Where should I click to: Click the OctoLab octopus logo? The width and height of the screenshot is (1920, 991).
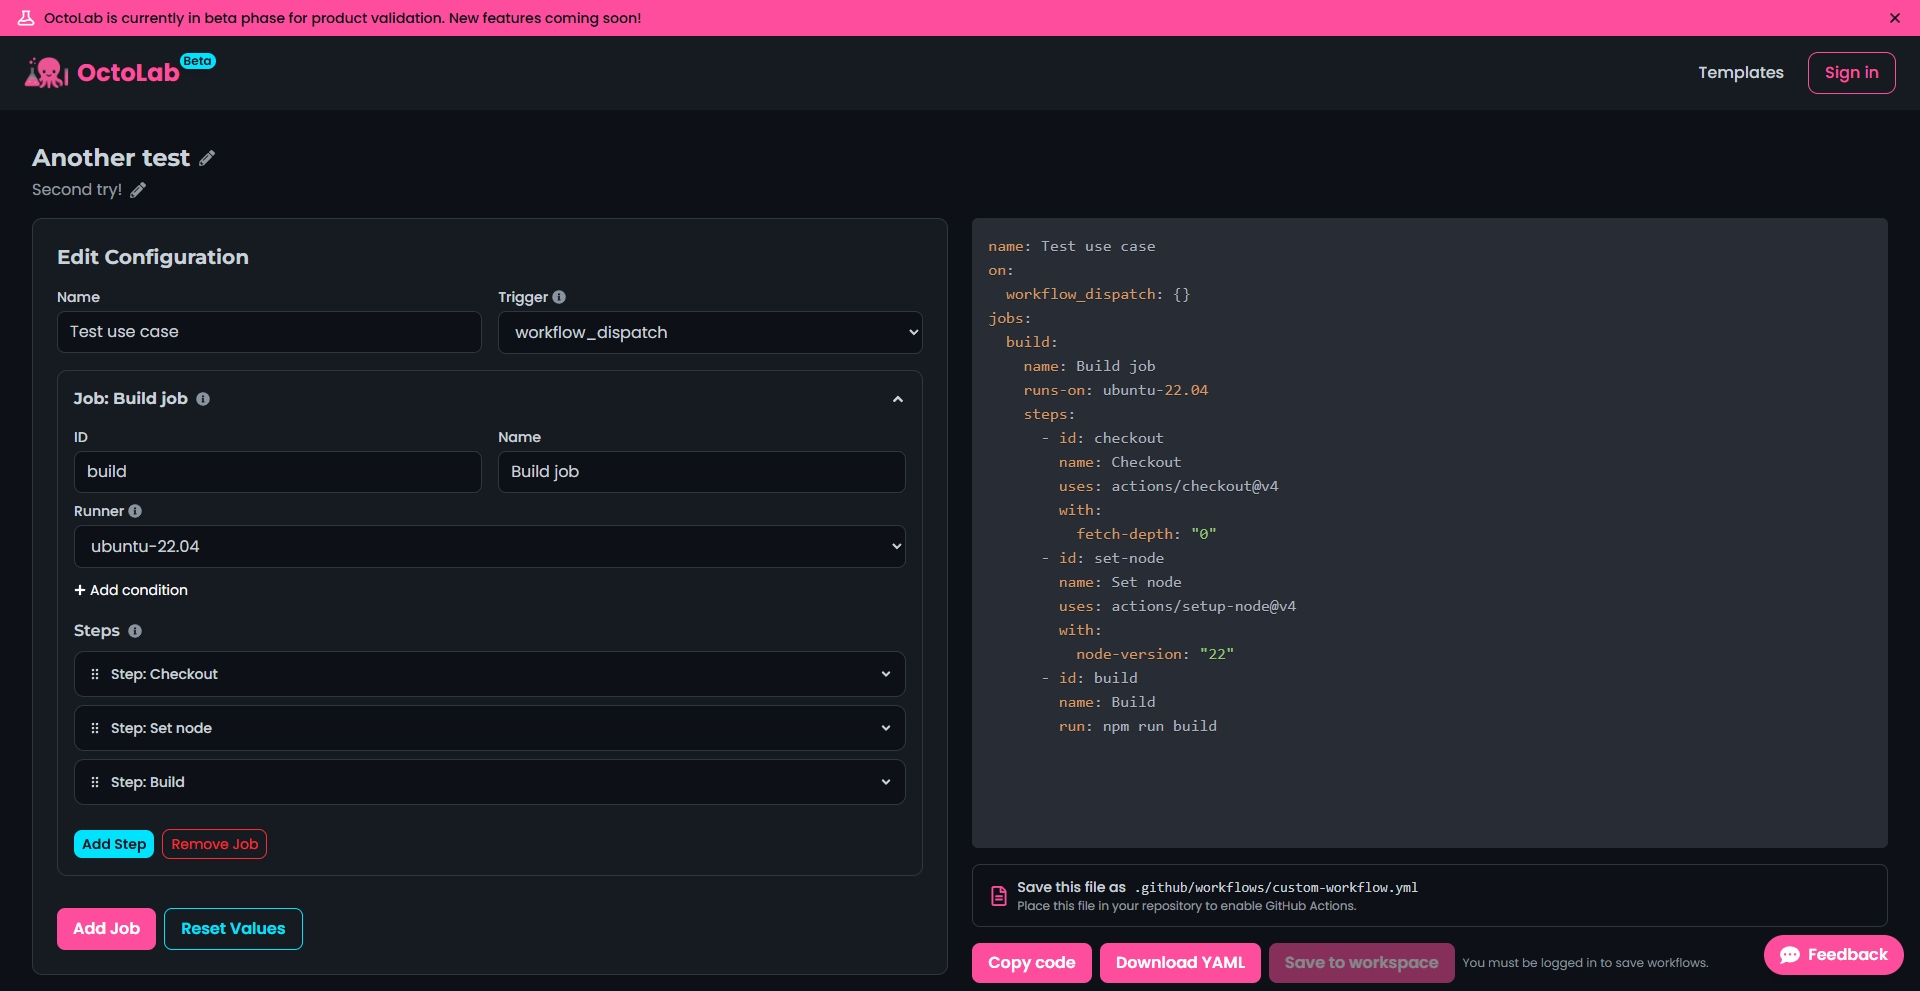tap(46, 72)
